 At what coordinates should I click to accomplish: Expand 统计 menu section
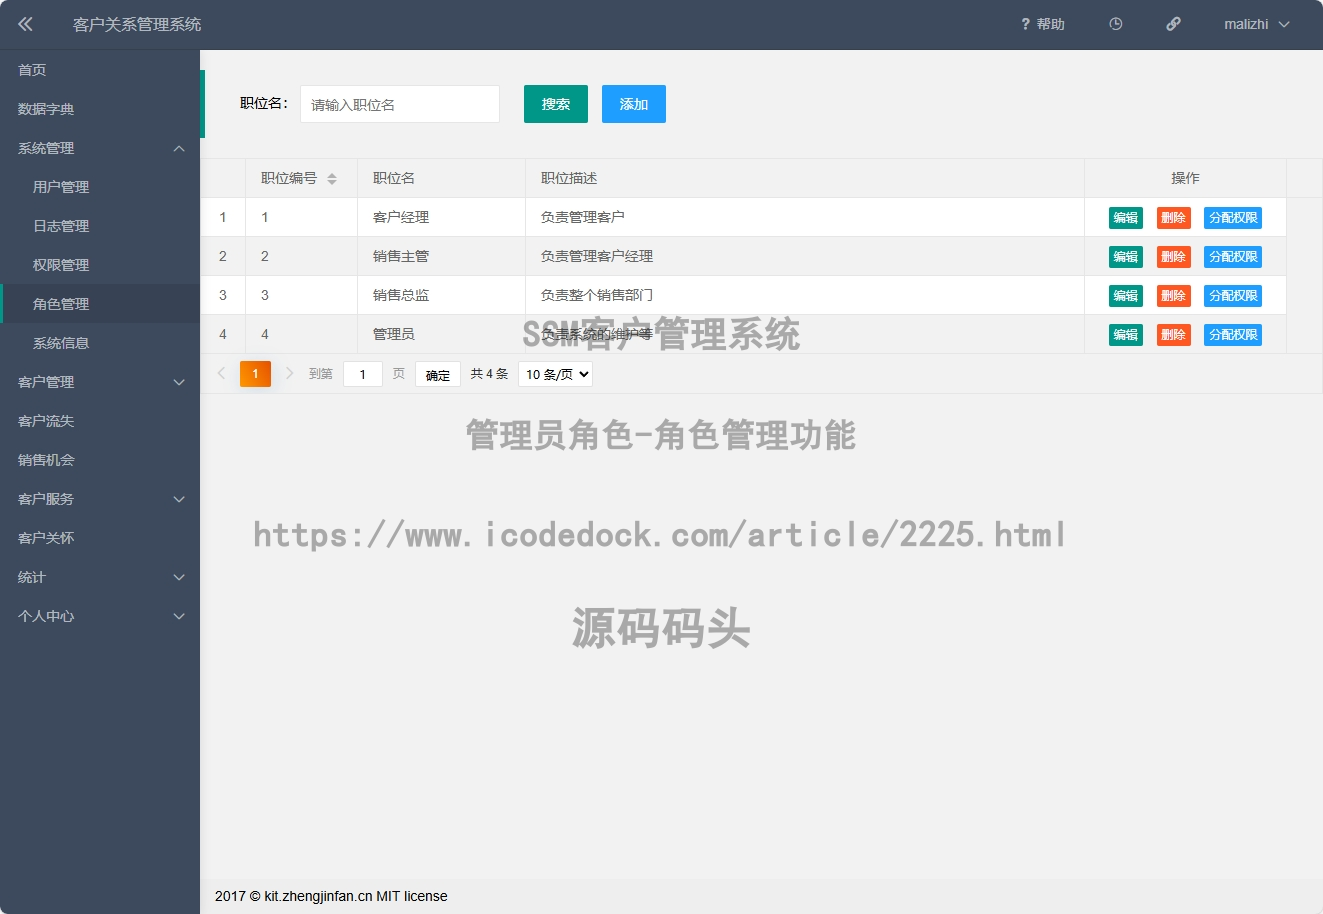(x=100, y=577)
